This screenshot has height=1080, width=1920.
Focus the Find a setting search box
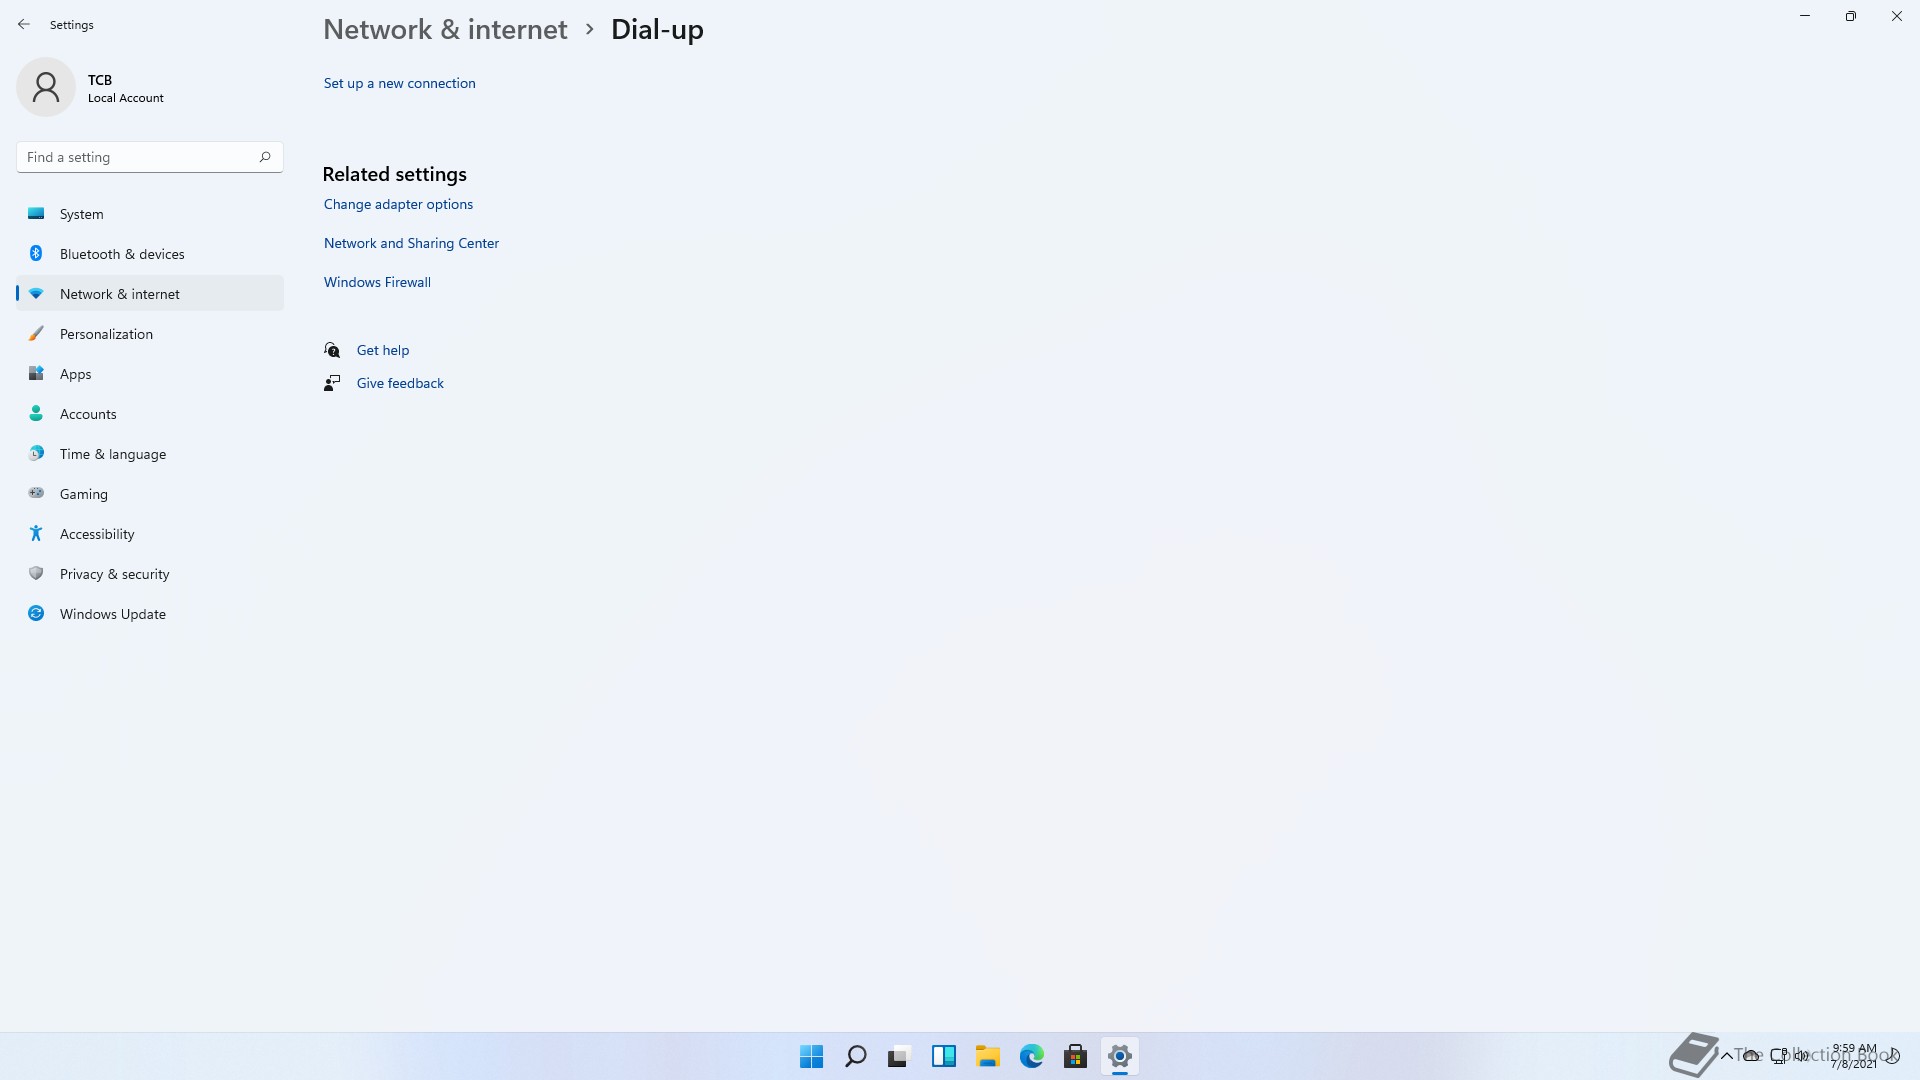coord(150,157)
